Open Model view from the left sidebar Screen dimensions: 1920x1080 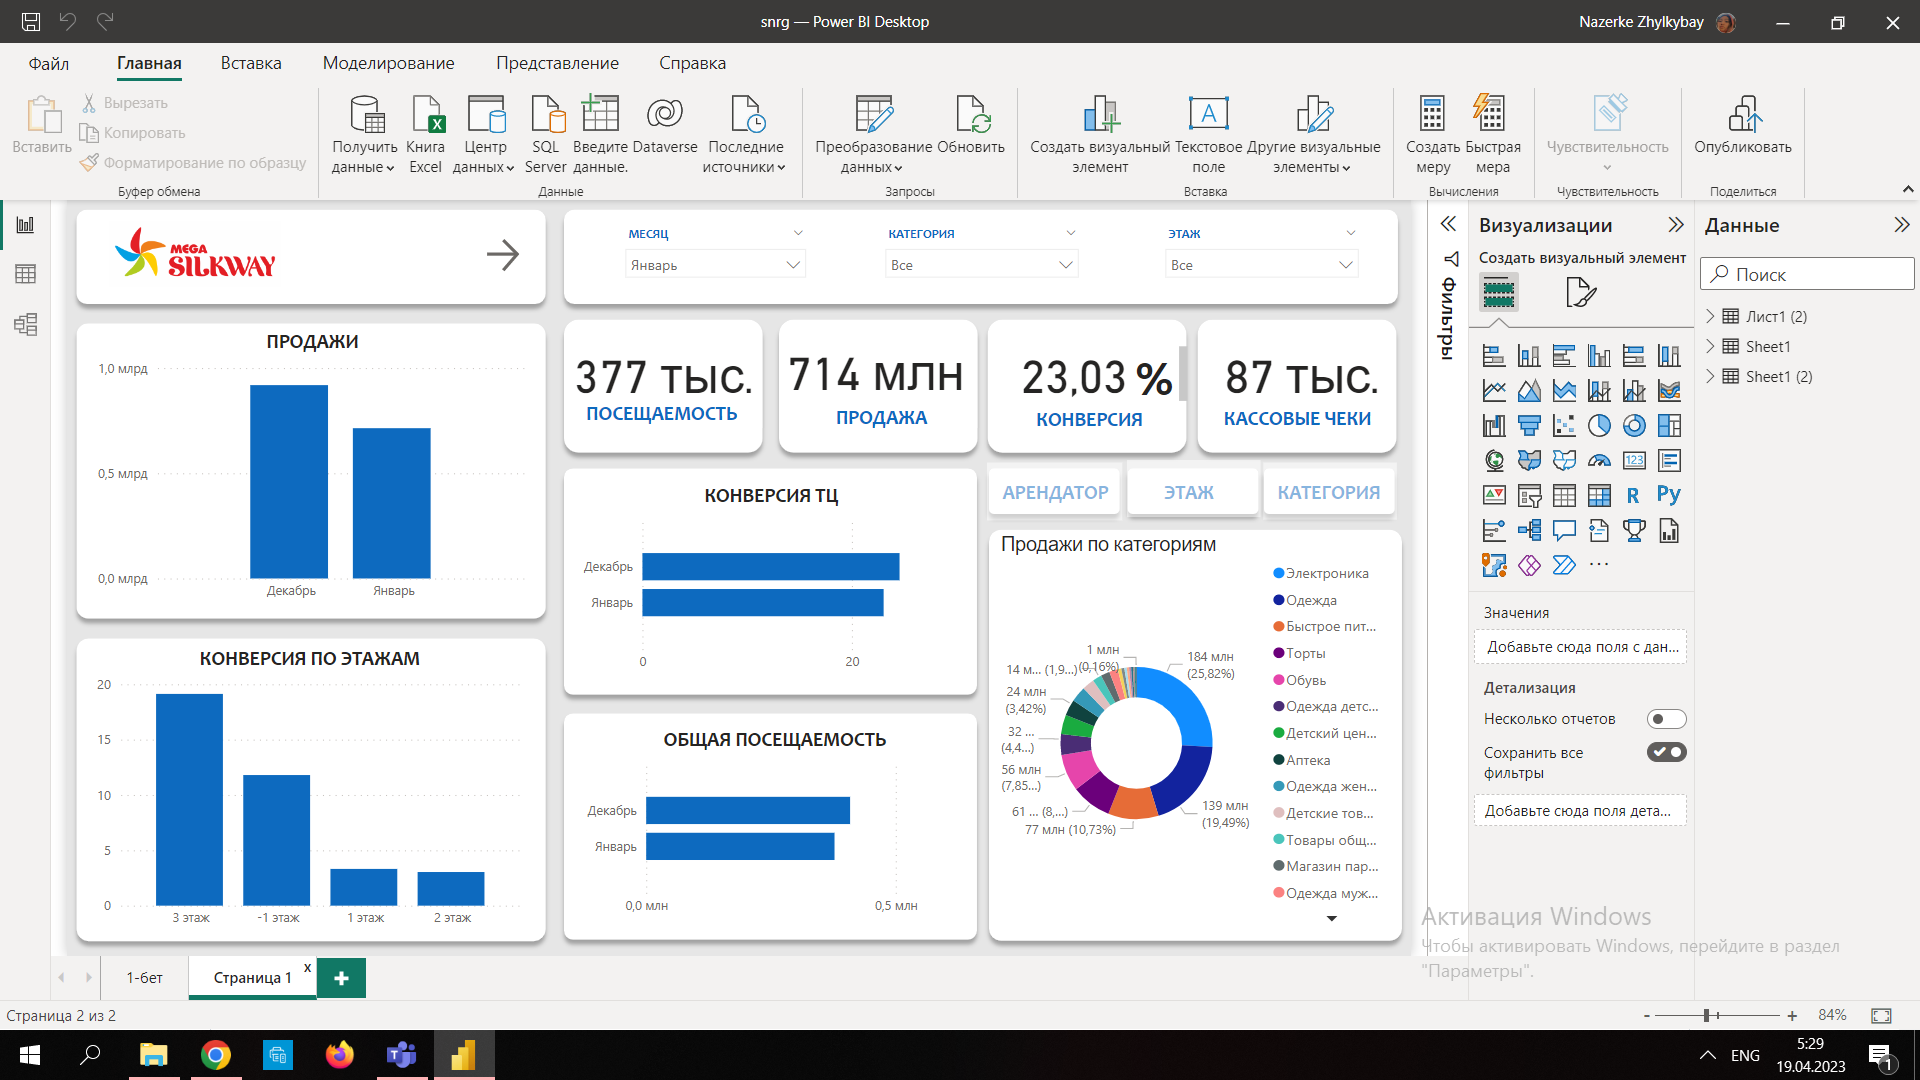click(x=26, y=324)
